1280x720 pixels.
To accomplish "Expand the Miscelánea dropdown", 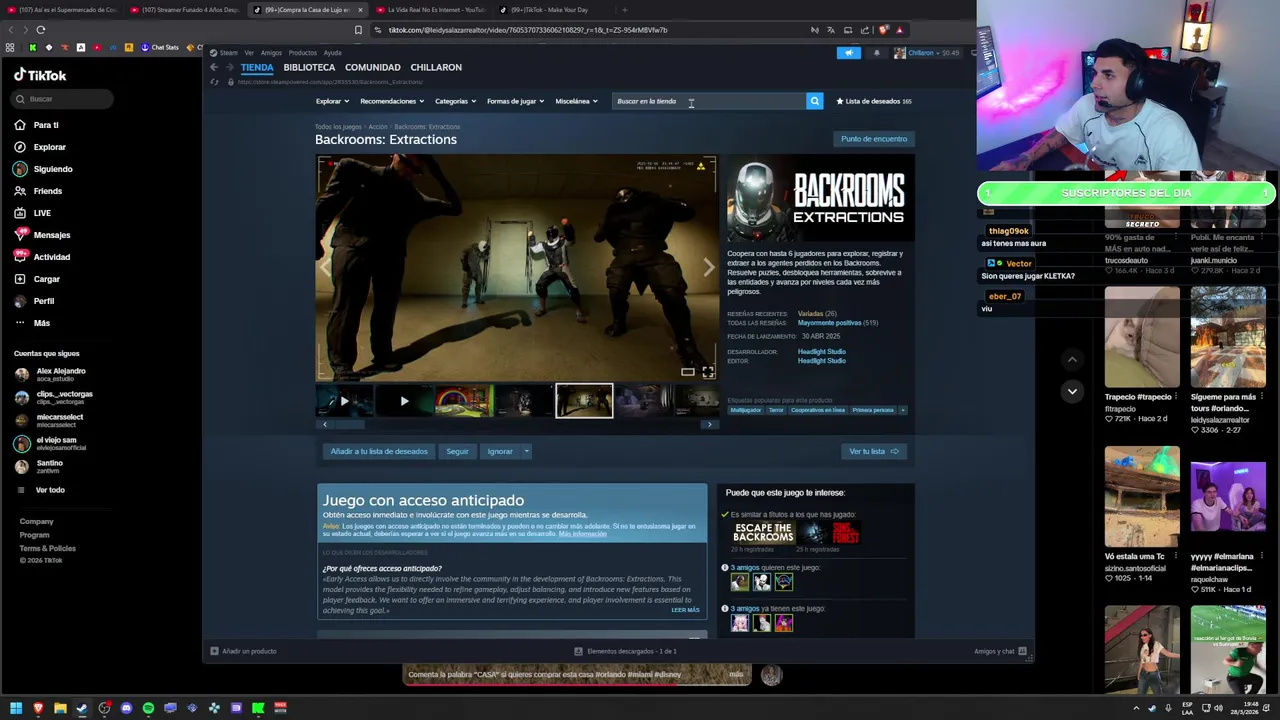I will (x=576, y=101).
